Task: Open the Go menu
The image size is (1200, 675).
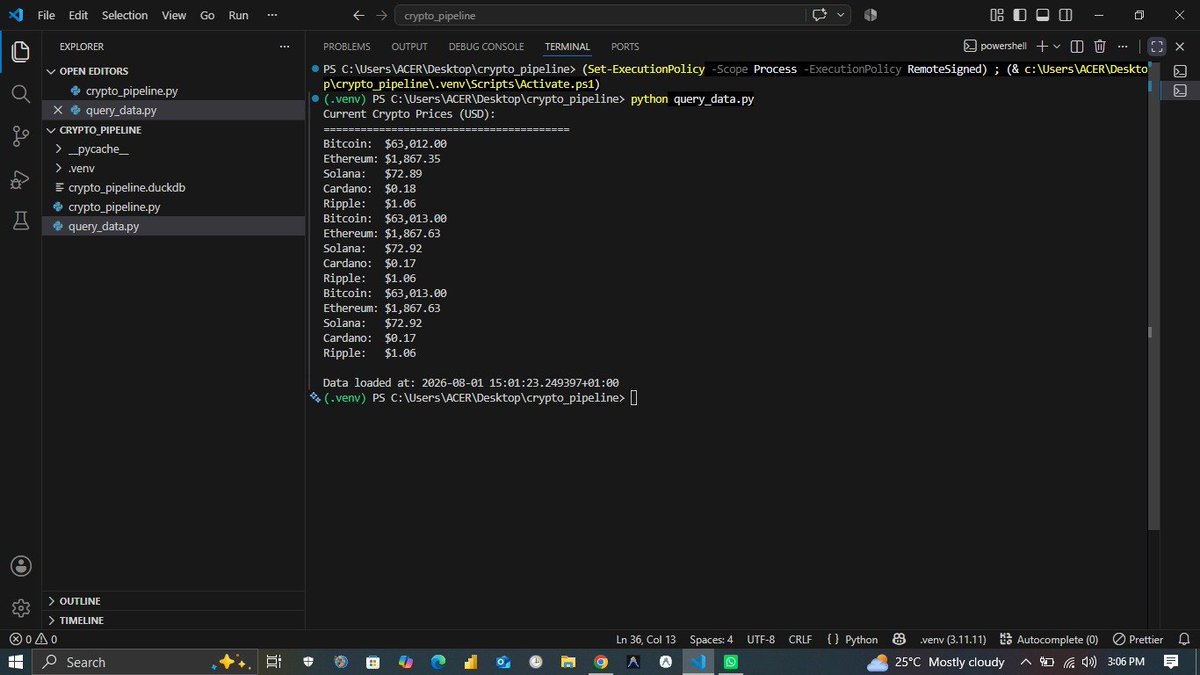Action: [x=207, y=15]
